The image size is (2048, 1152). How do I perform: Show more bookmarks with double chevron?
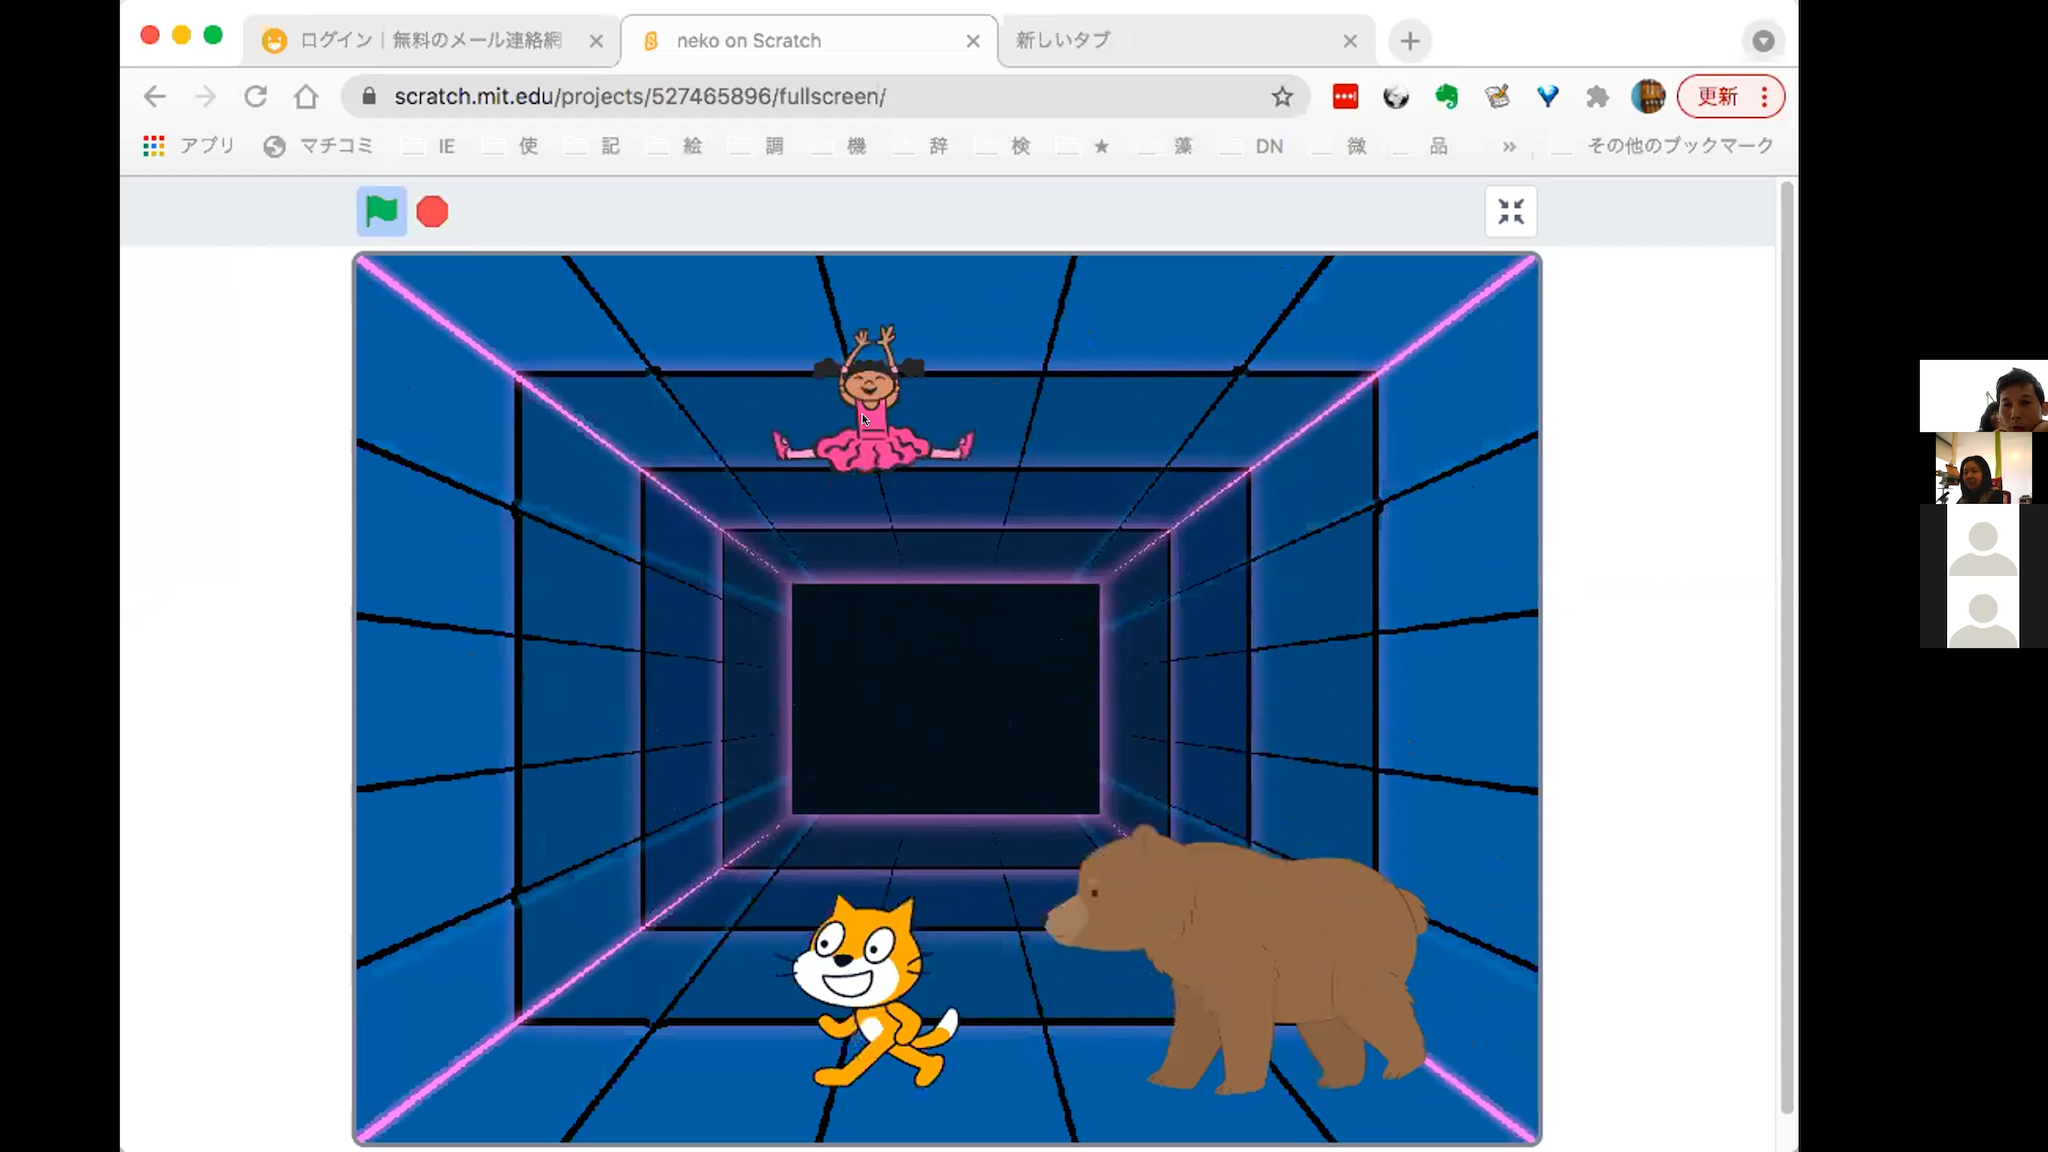[1508, 146]
